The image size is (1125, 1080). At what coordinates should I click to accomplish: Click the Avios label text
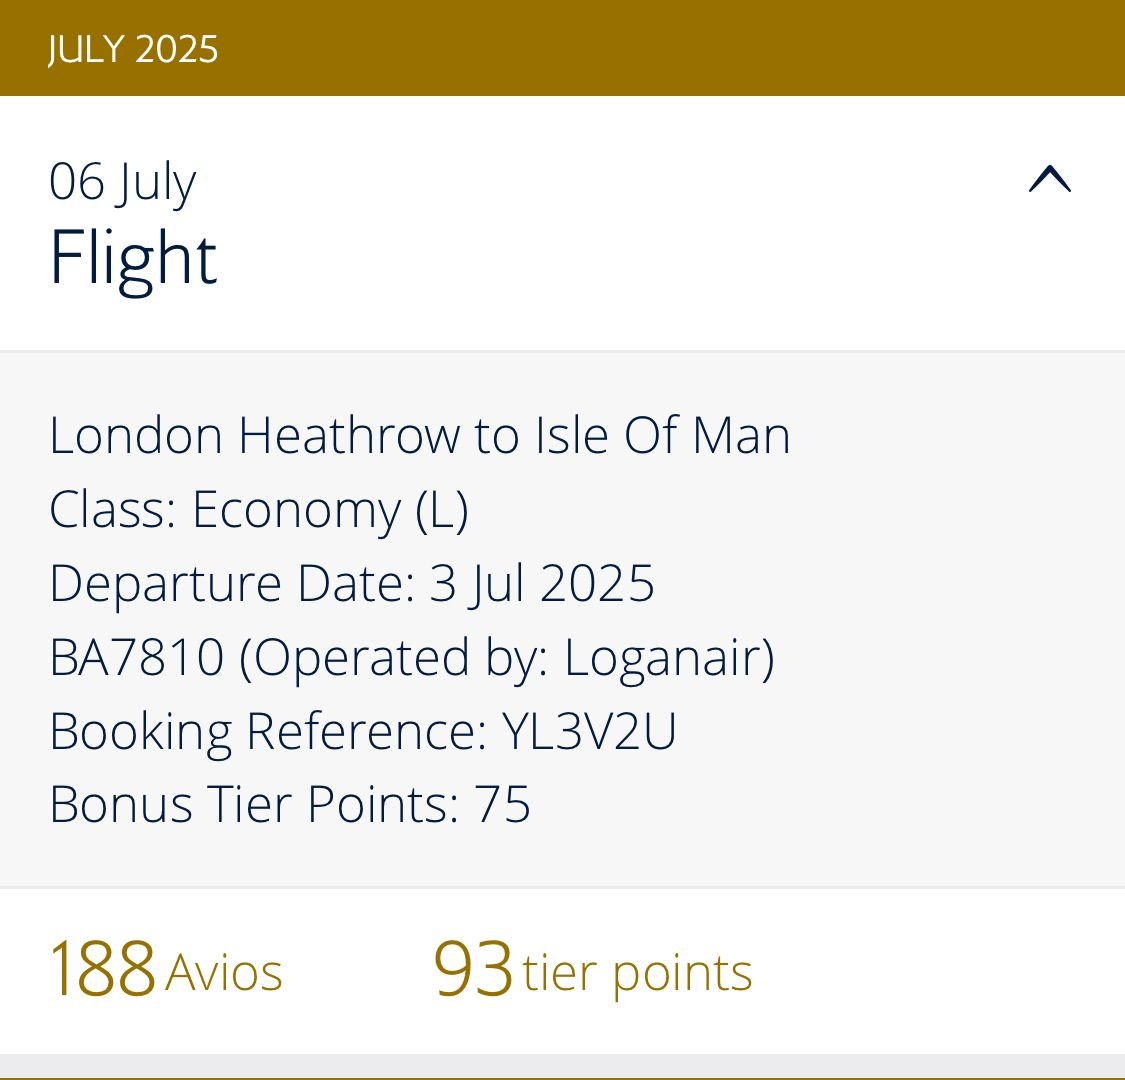coord(224,972)
